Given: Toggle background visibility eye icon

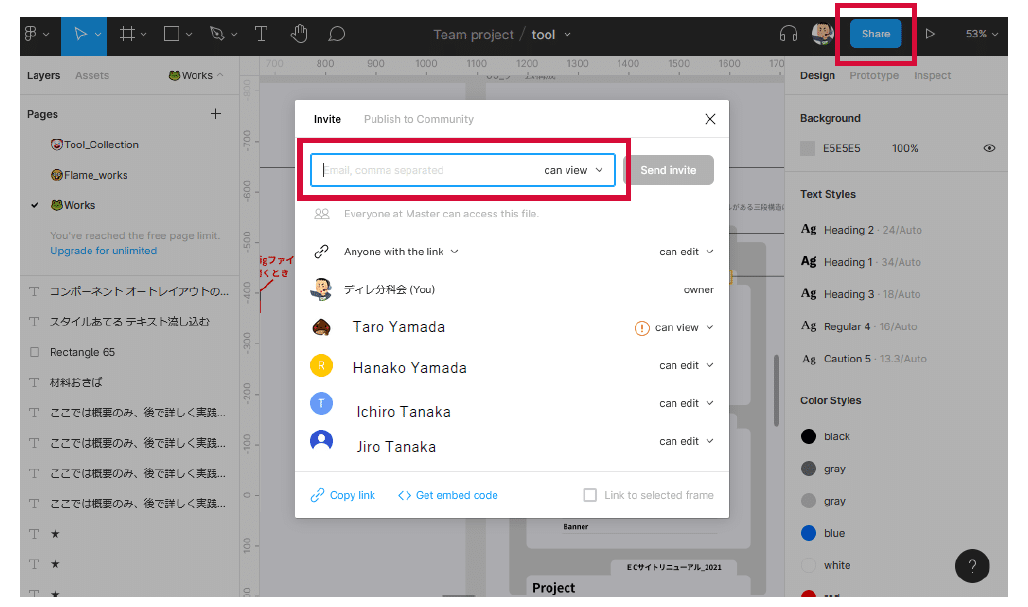Looking at the screenshot, I should tap(989, 148).
